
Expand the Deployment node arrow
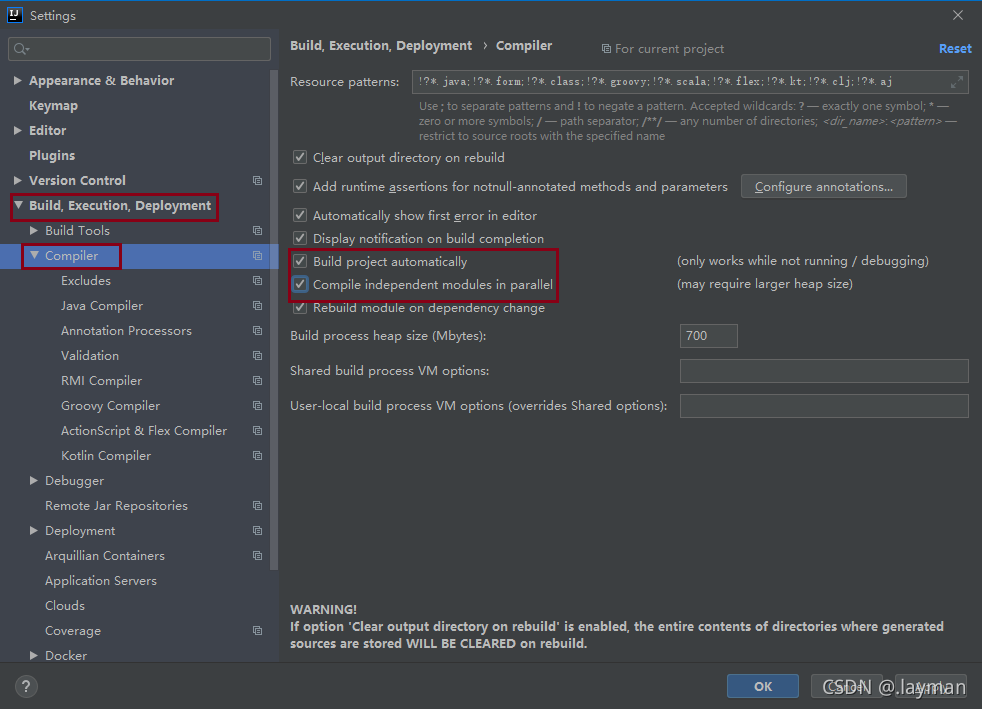(34, 530)
